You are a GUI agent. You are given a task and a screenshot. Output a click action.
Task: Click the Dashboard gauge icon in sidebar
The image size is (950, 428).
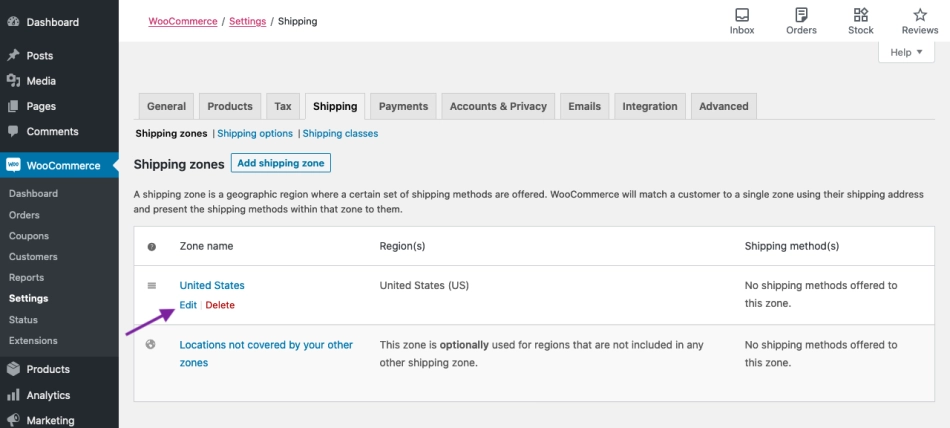pos(13,22)
